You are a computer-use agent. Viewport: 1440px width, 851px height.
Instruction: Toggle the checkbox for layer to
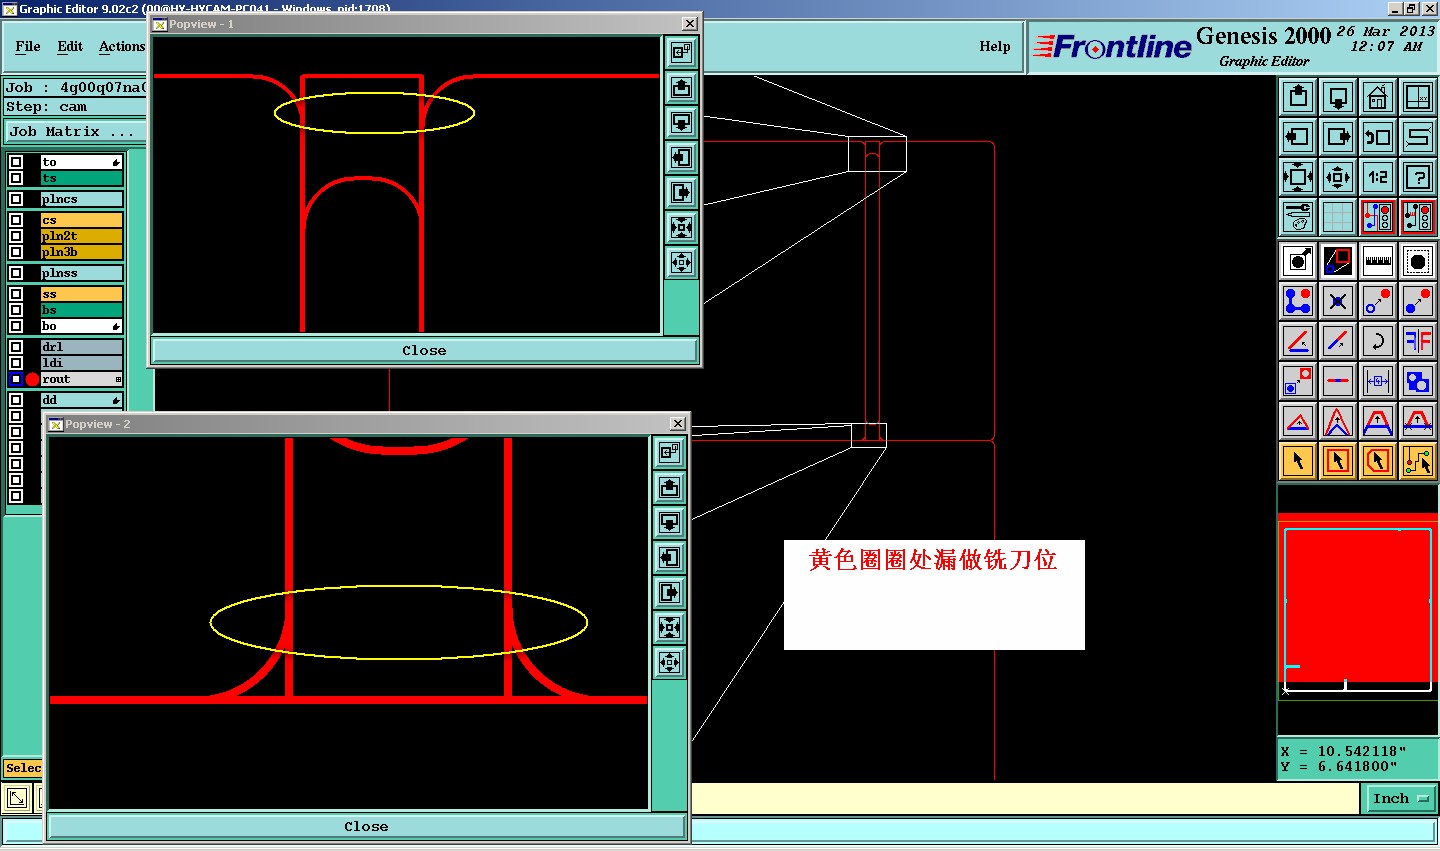[16, 162]
